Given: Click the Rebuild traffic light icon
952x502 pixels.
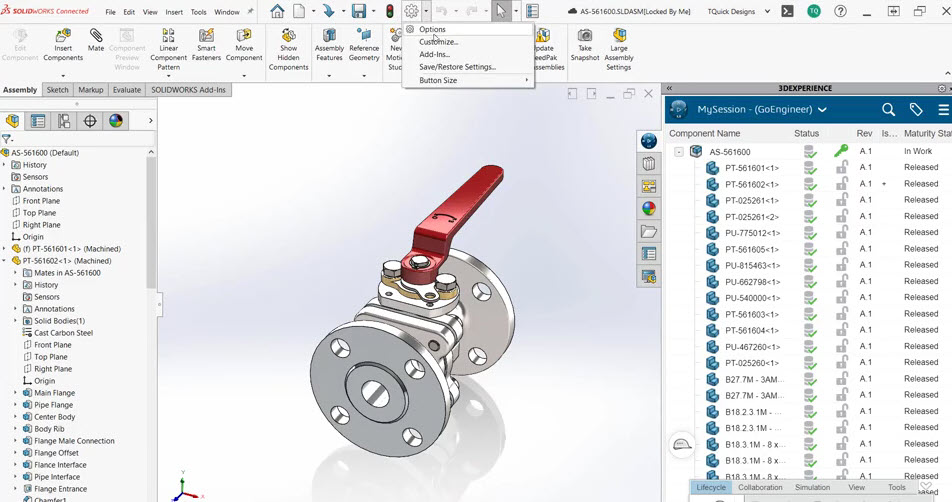Looking at the screenshot, I should pos(389,11).
